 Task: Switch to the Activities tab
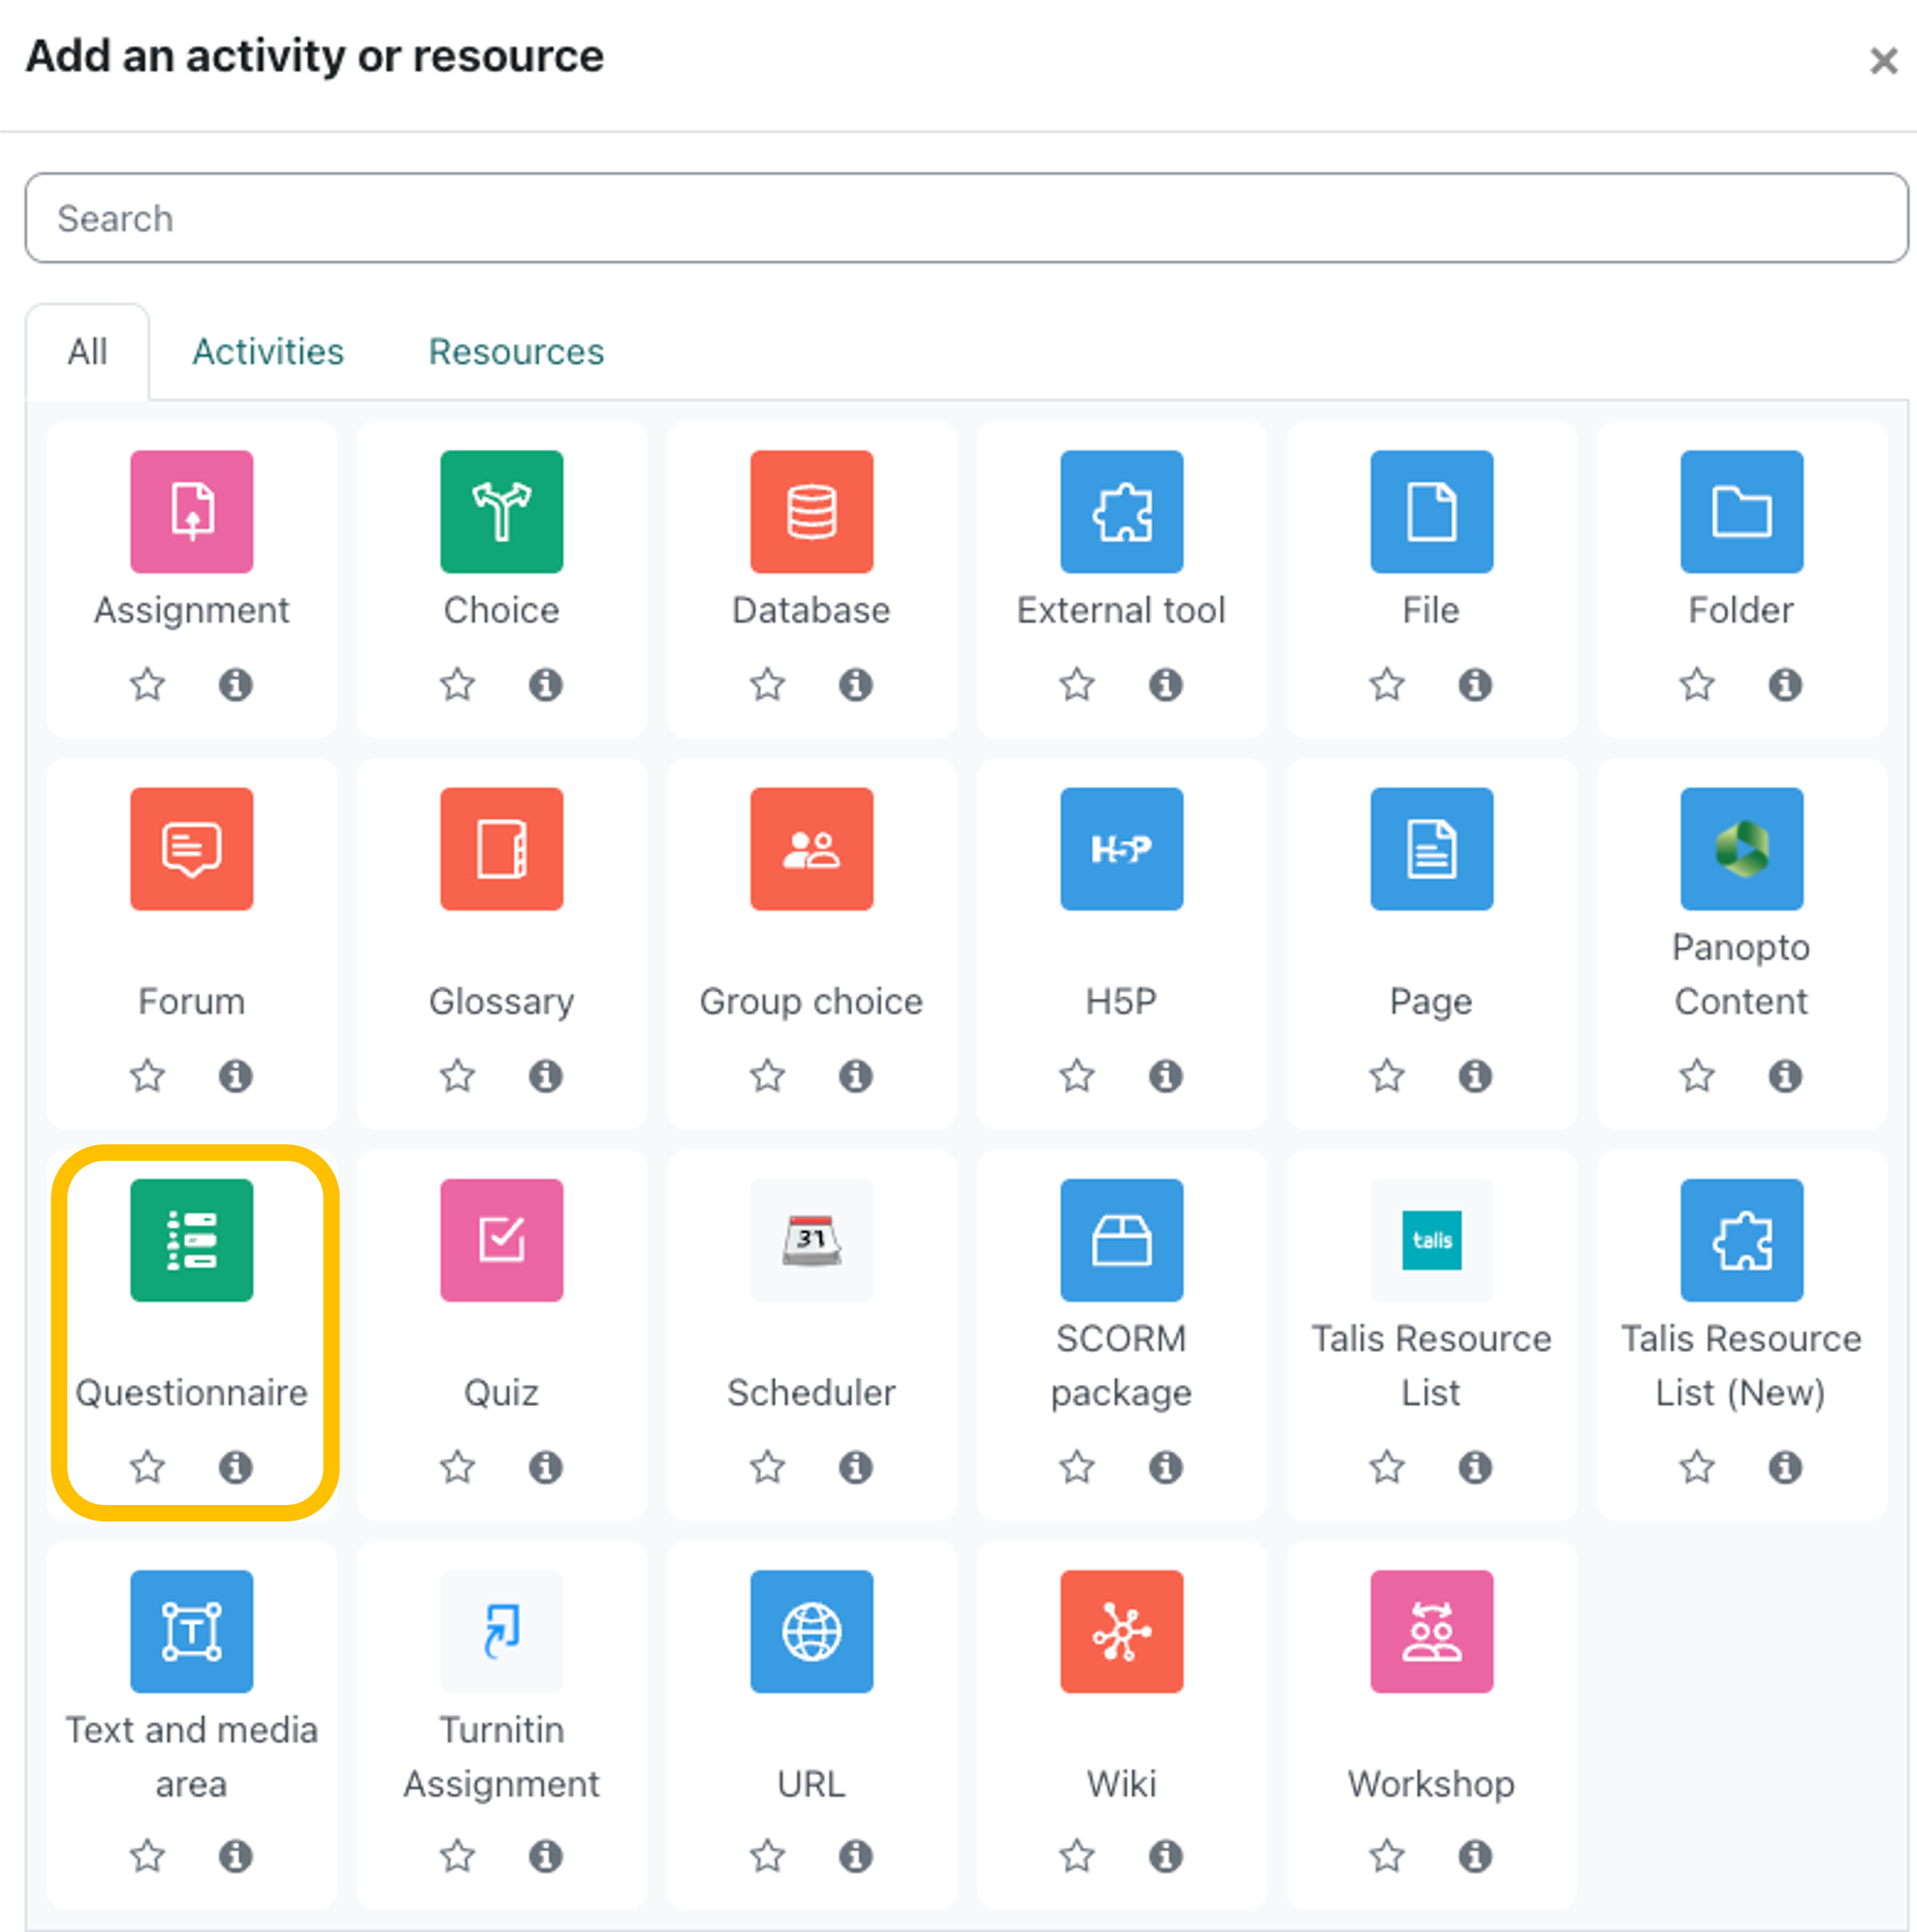click(x=268, y=352)
